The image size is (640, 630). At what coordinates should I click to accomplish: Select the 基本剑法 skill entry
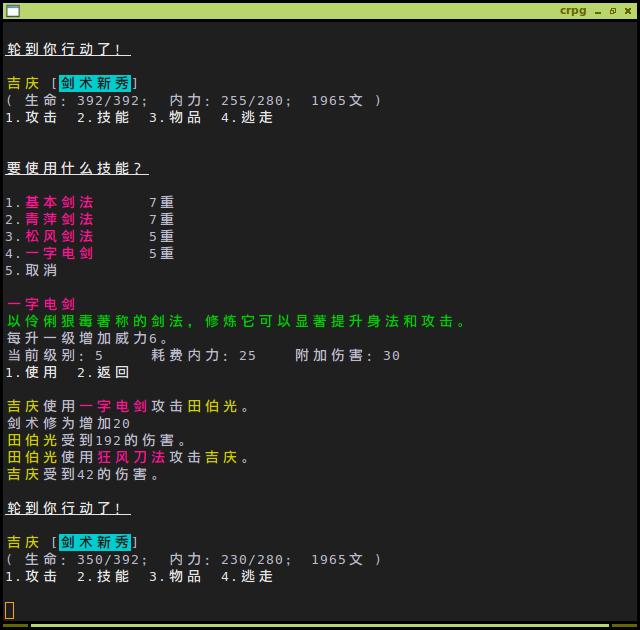[60, 202]
